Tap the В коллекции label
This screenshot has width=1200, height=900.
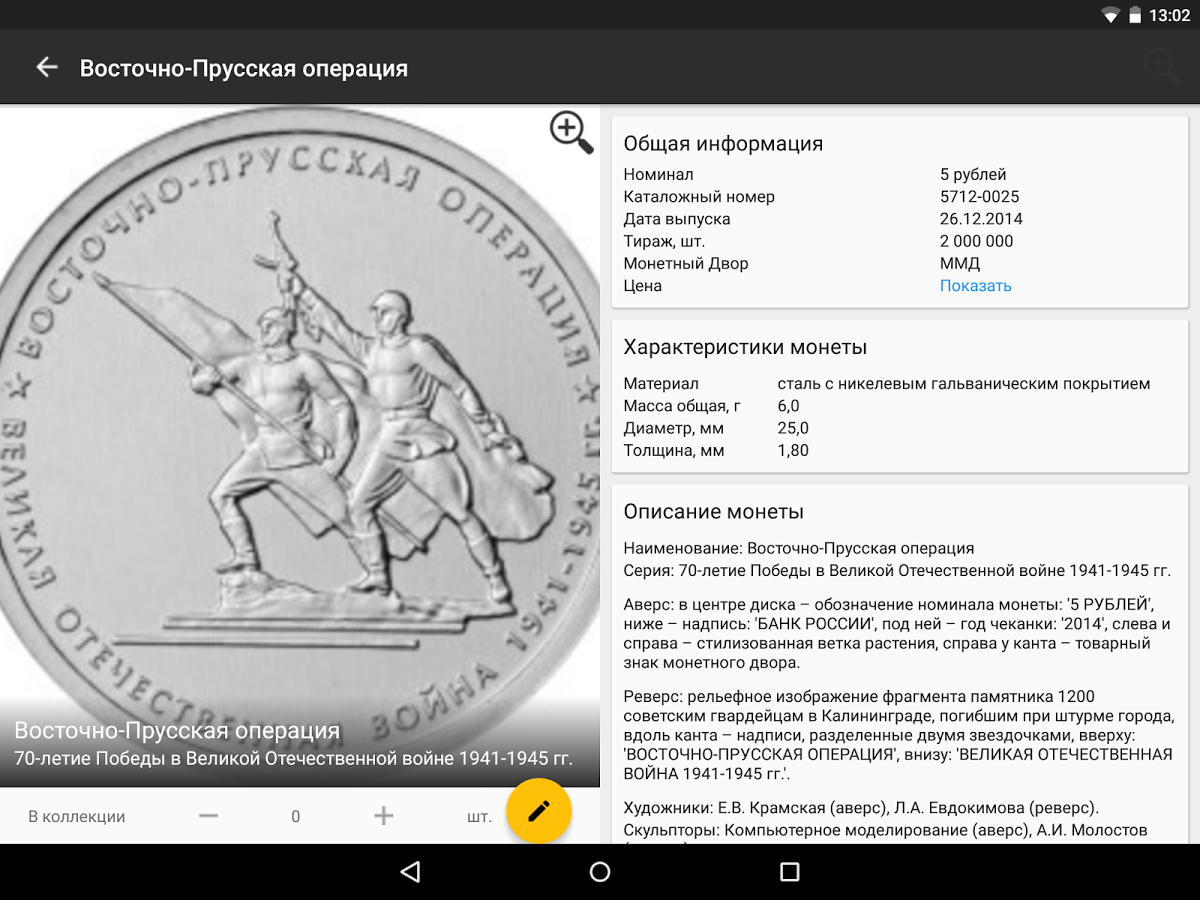tap(77, 817)
